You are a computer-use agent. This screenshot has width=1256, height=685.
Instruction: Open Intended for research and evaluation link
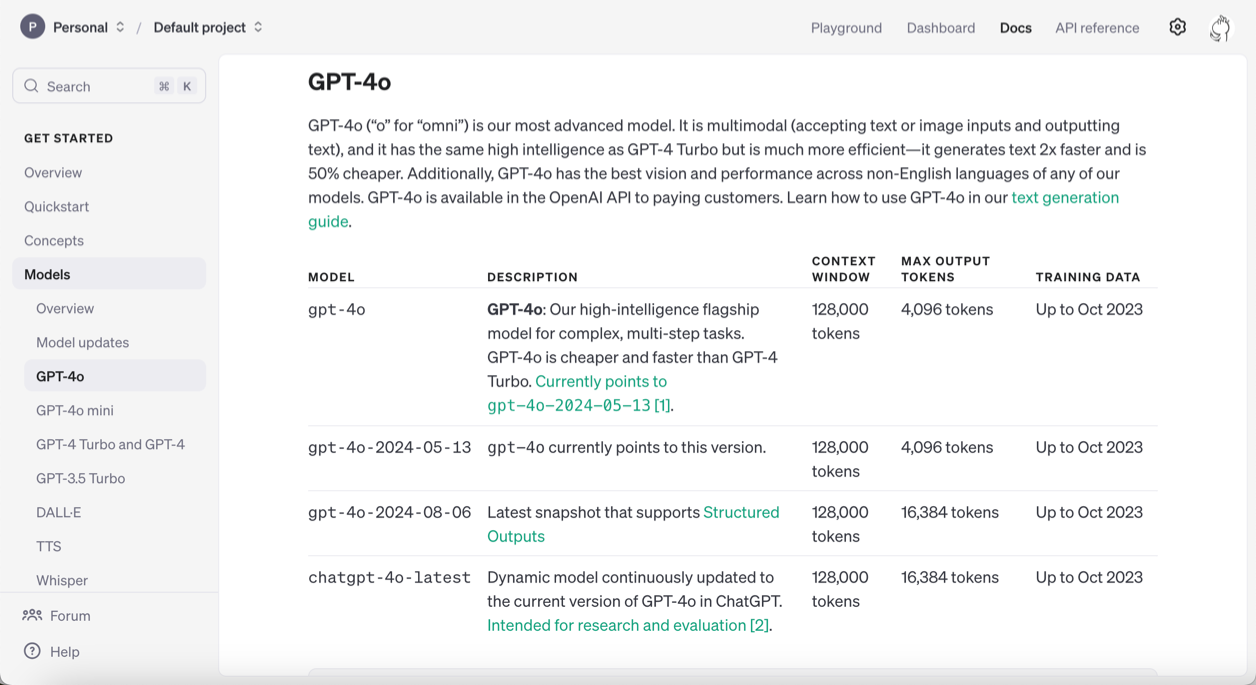coord(628,625)
